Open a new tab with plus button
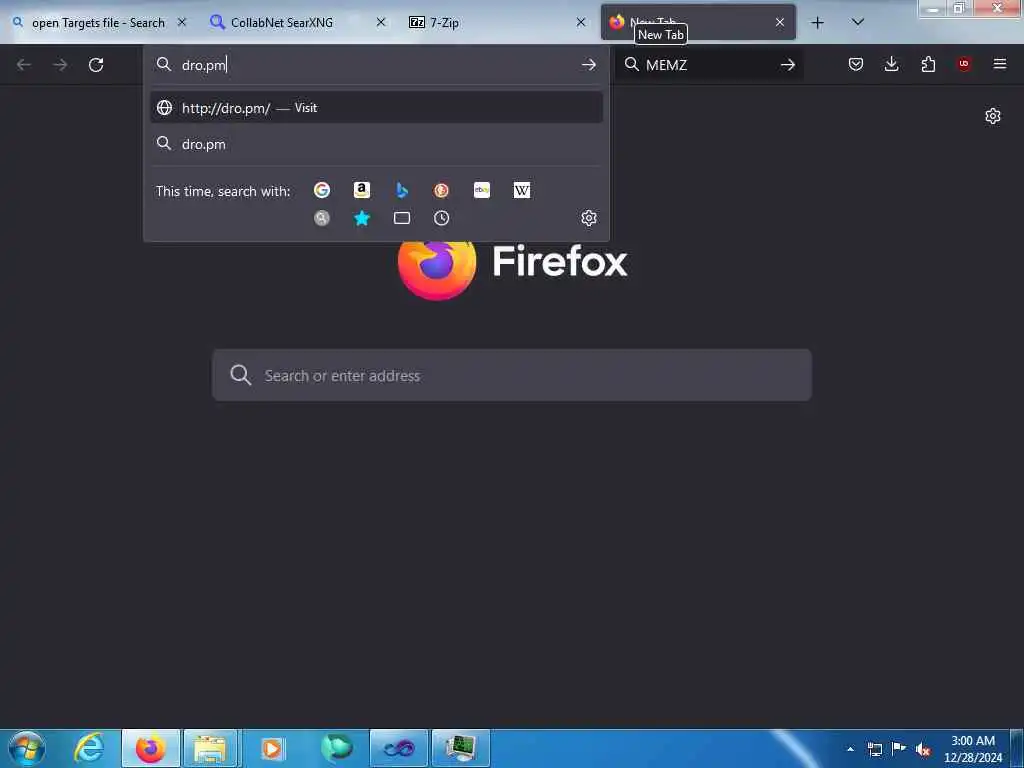The image size is (1024, 768). pyautogui.click(x=817, y=23)
